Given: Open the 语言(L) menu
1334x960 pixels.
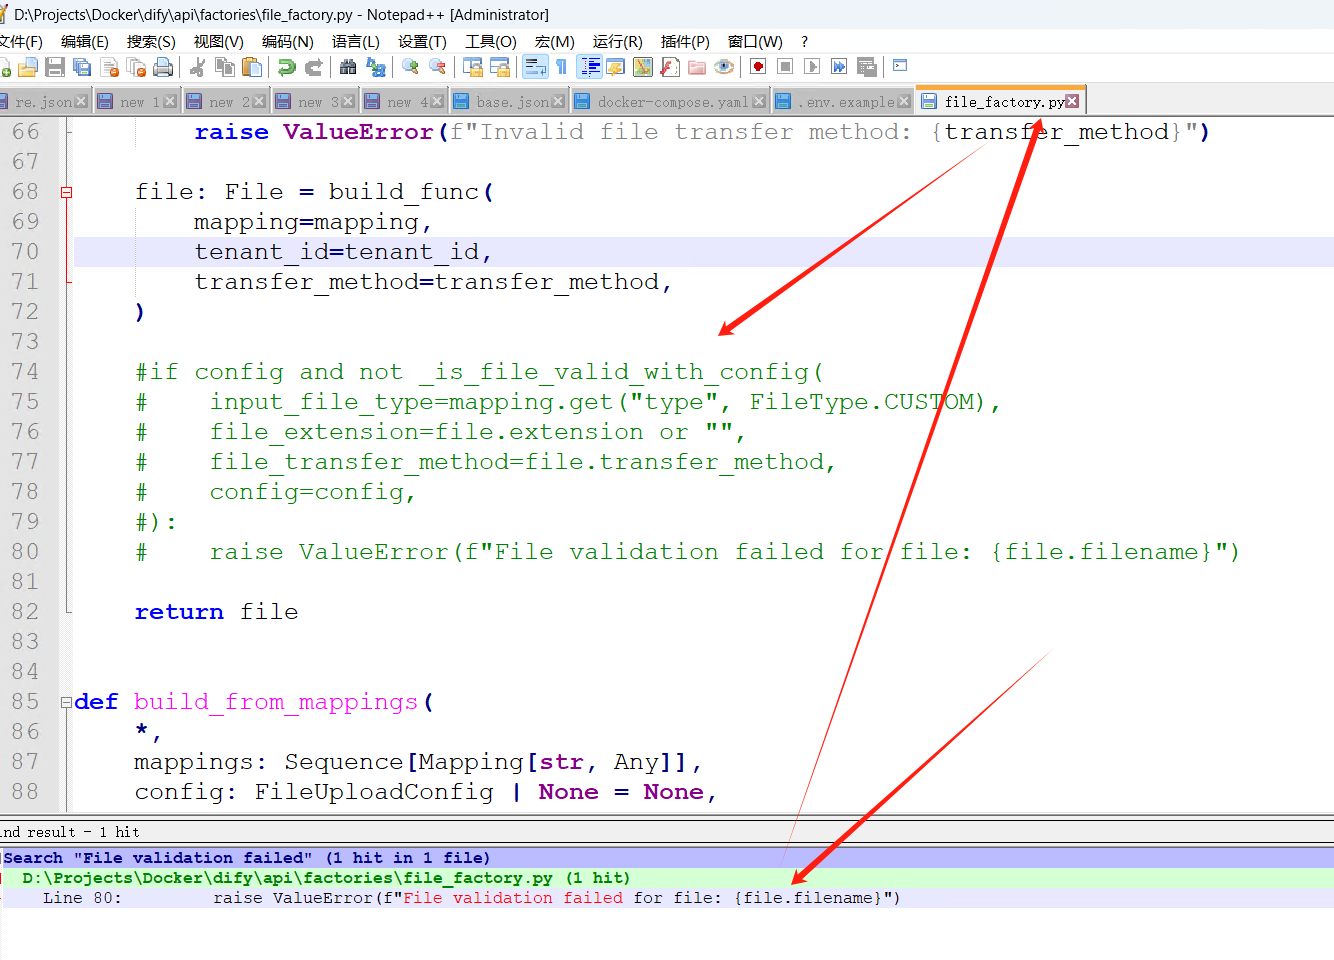Looking at the screenshot, I should [x=356, y=41].
